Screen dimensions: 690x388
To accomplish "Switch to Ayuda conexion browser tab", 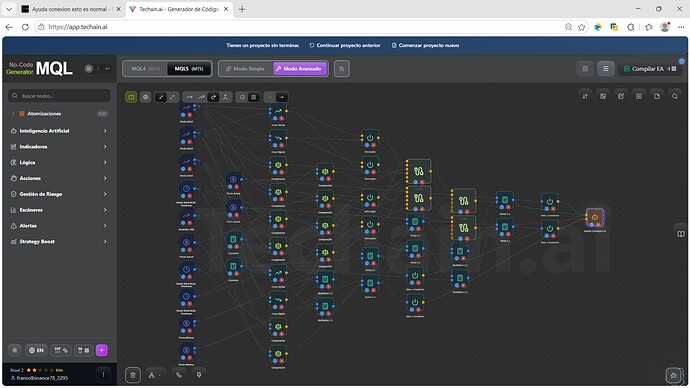I will [x=70, y=9].
